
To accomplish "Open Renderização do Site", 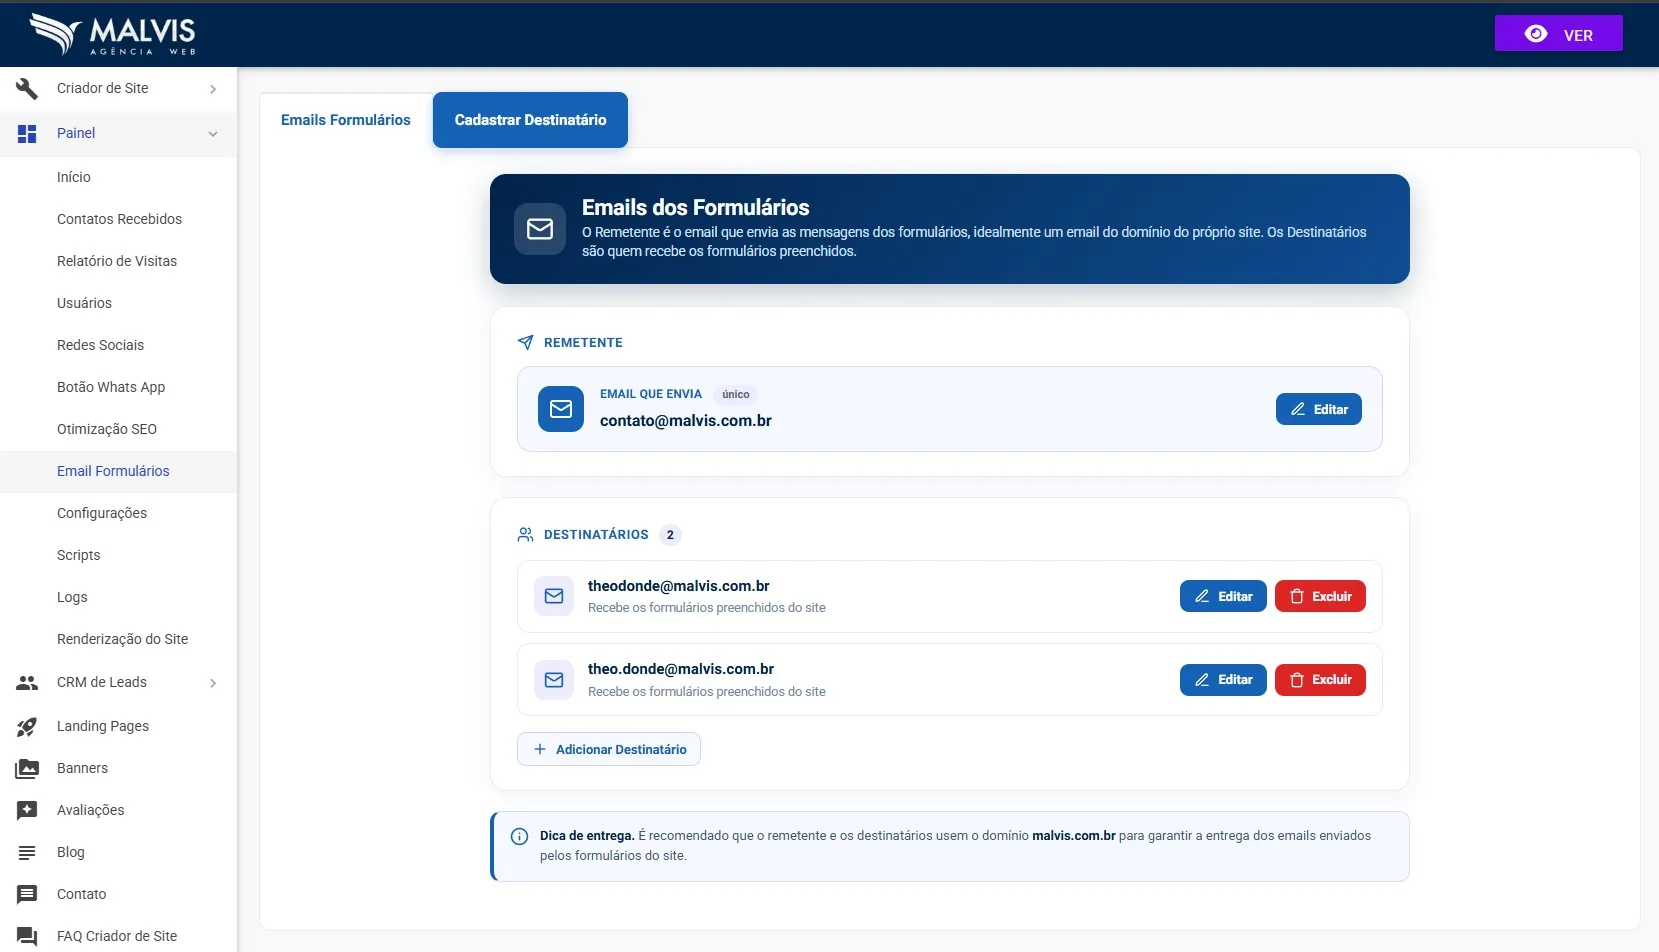I will click(122, 639).
